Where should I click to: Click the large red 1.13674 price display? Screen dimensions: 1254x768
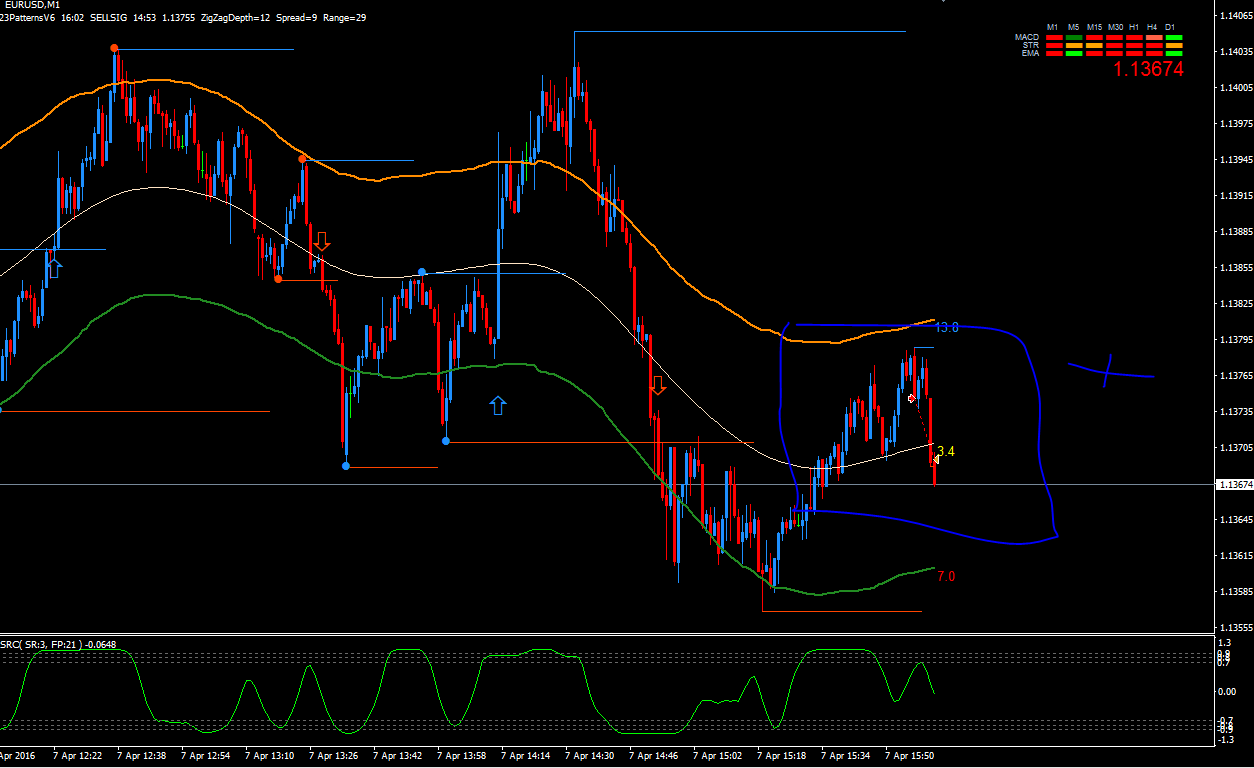tap(1148, 69)
